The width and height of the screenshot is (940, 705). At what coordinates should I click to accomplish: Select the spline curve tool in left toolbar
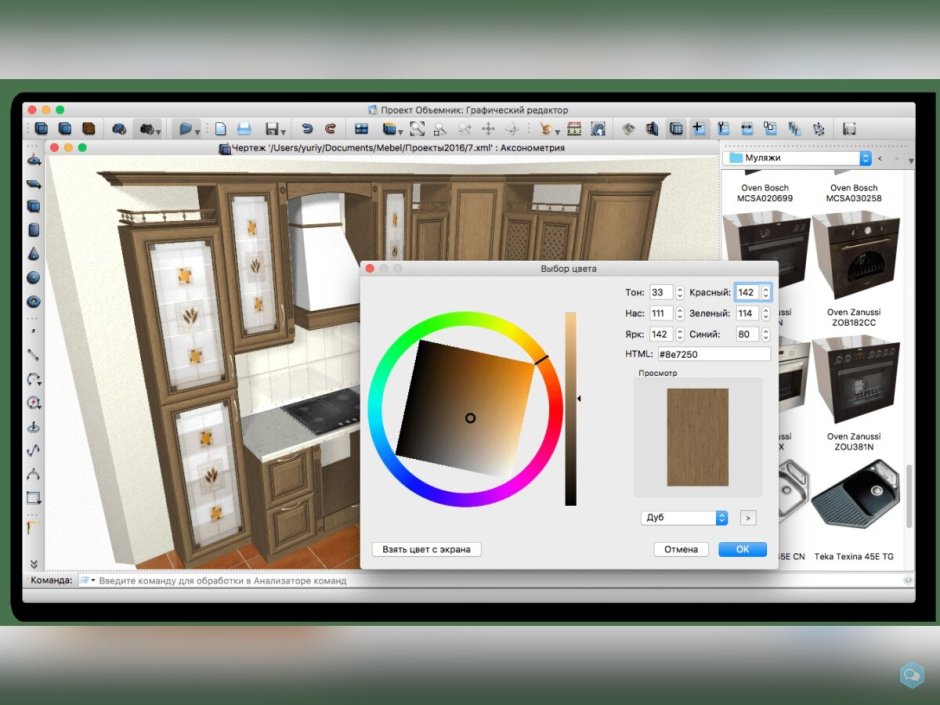point(34,450)
